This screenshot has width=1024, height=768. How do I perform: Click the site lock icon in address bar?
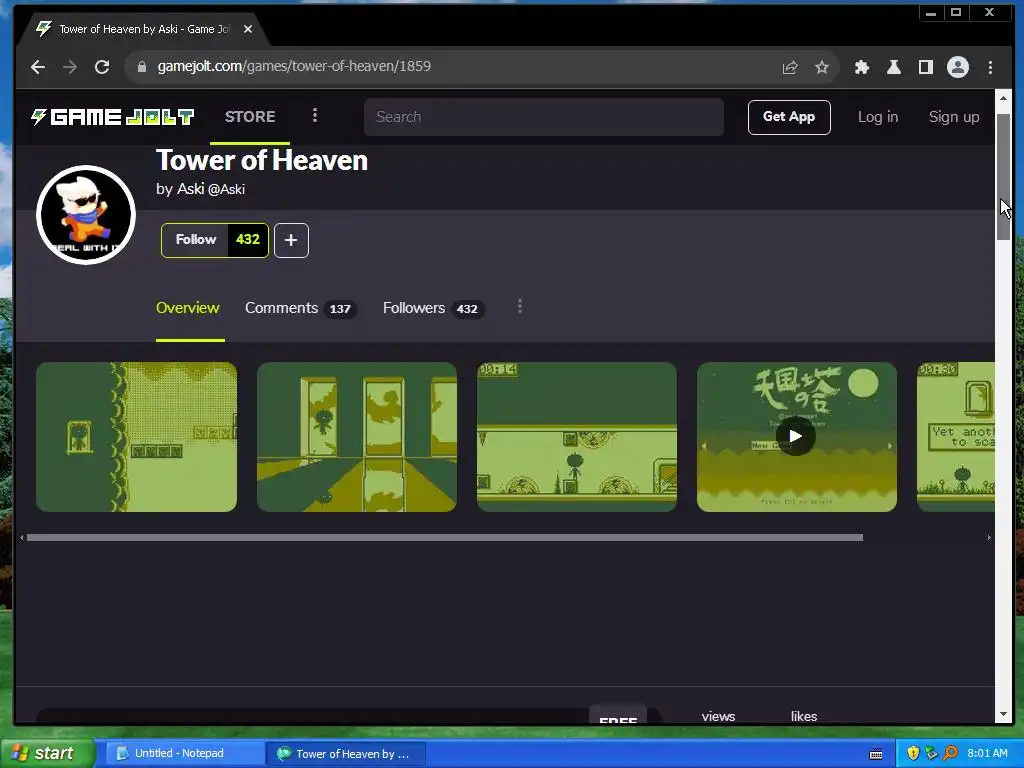pos(142,67)
